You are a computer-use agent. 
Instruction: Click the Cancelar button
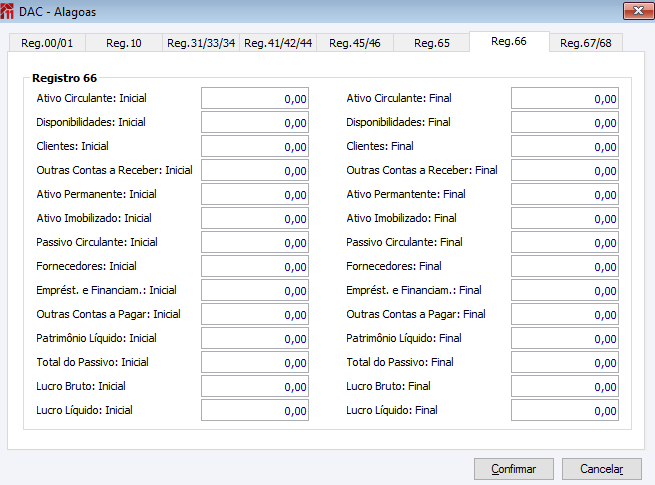(x=602, y=469)
